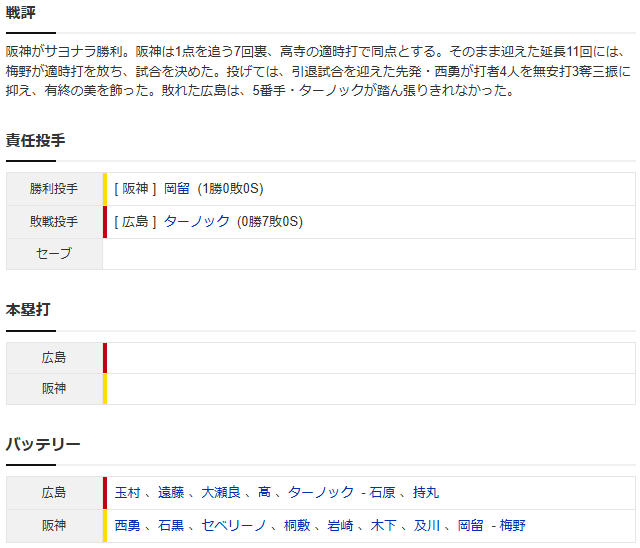Open 持丸 catcher link

click(426, 493)
